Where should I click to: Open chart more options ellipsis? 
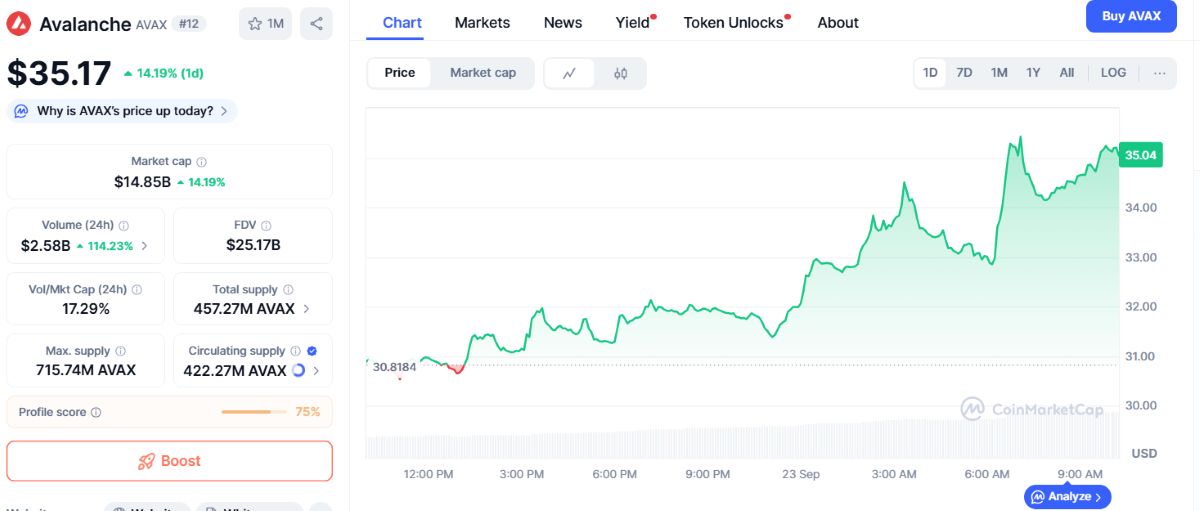[1159, 73]
